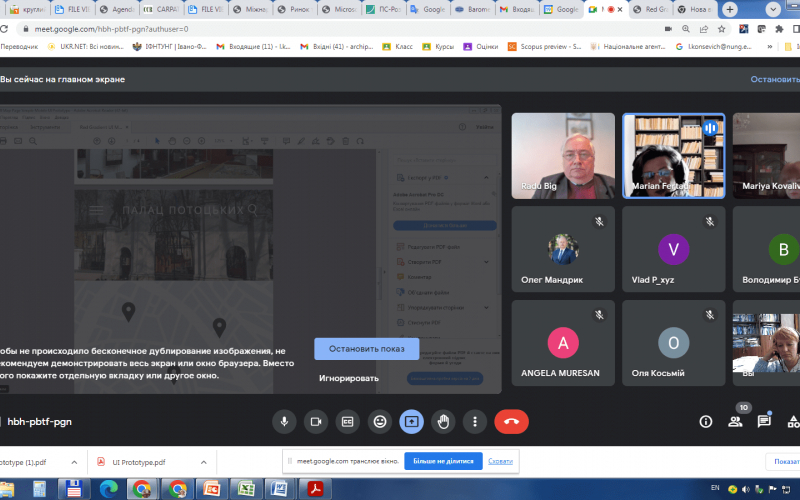Switch to the ПС-Роз browser tab

pyautogui.click(x=384, y=9)
